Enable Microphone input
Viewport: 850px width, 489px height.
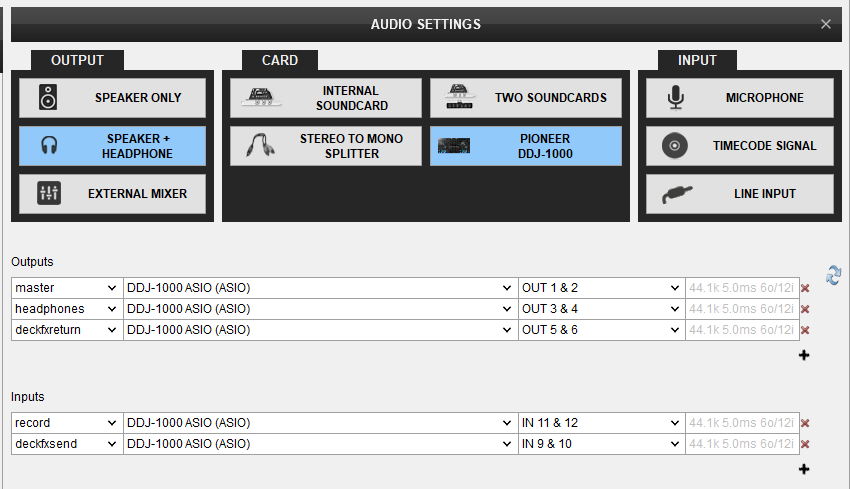739,98
